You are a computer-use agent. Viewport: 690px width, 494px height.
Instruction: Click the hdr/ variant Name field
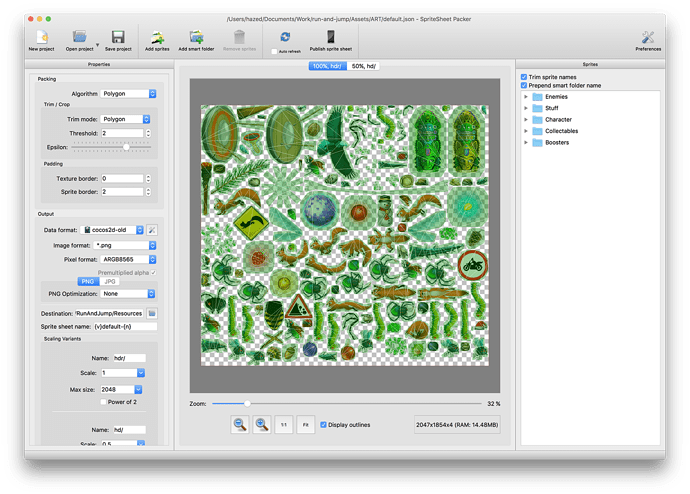(x=129, y=359)
